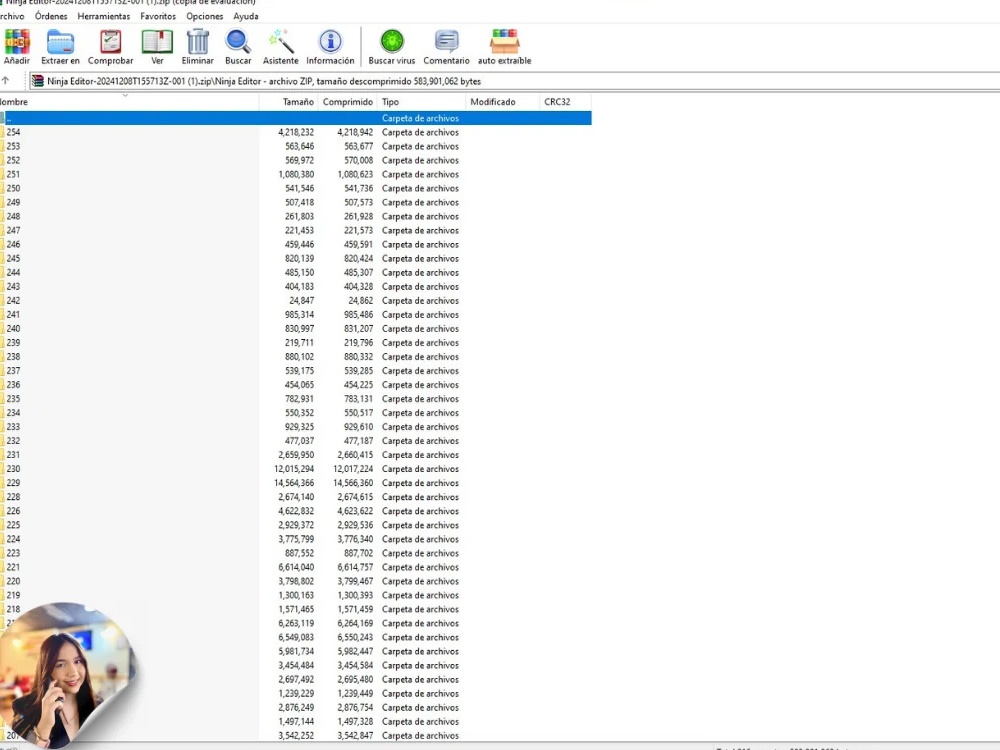Select the parent folder '..' row
The width and height of the screenshot is (1000, 750).
click(x=296, y=118)
